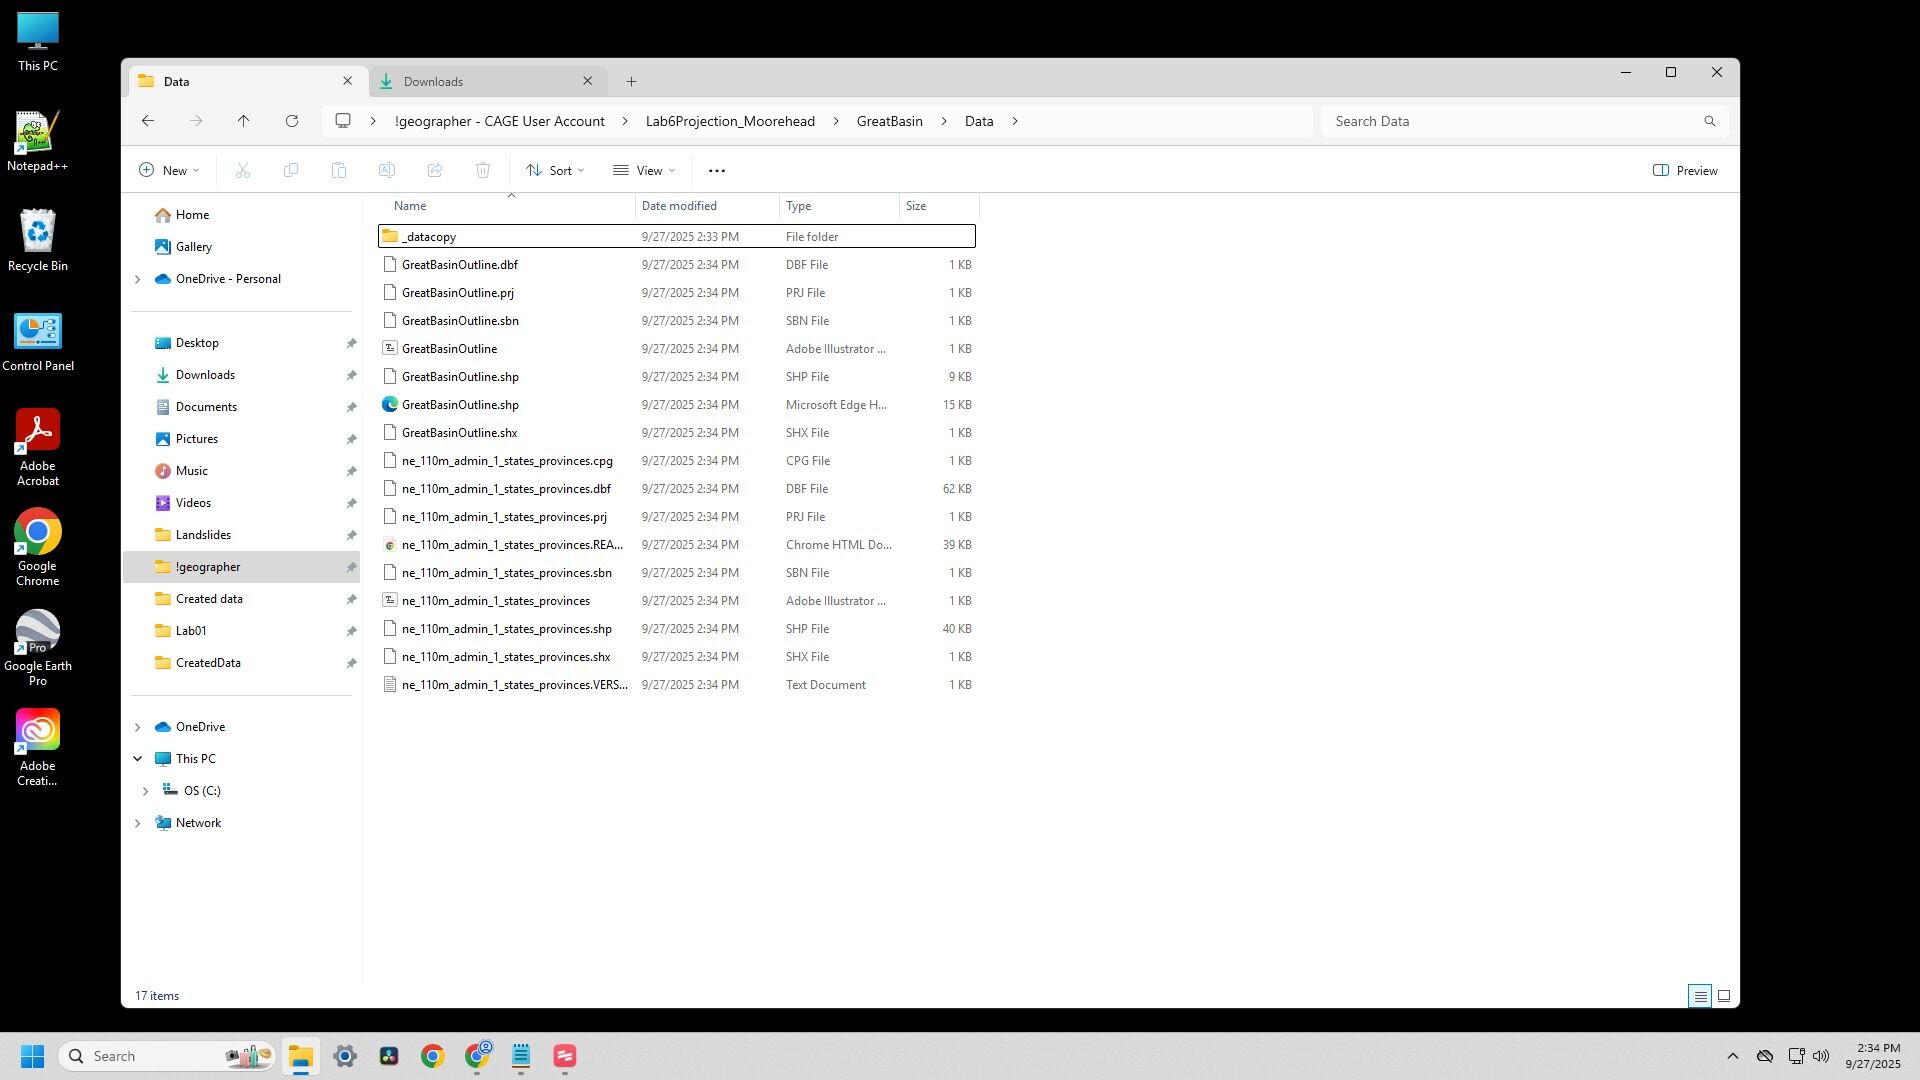Click the Back navigation arrow
The width and height of the screenshot is (1920, 1080).
pyautogui.click(x=148, y=121)
